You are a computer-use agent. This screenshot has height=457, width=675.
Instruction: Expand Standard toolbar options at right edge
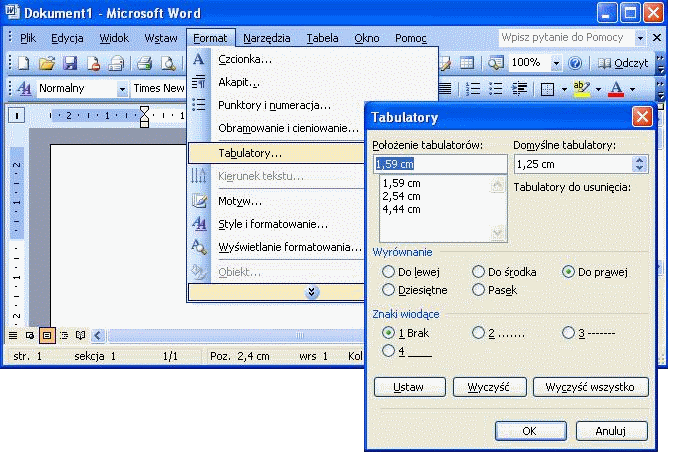coord(660,63)
